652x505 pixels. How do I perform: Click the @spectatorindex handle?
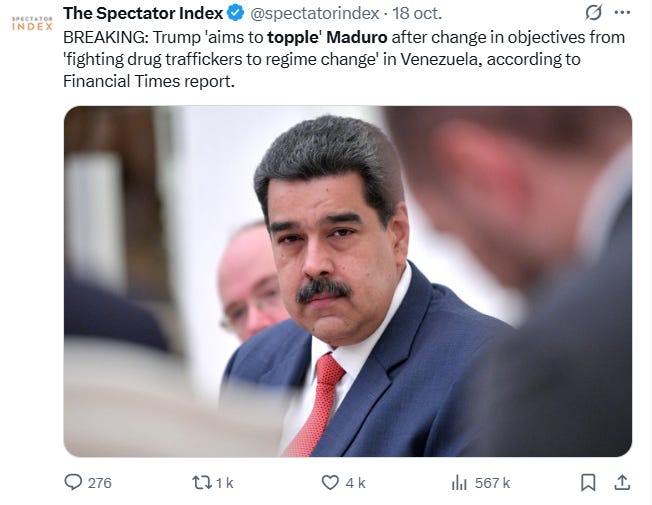tap(314, 14)
